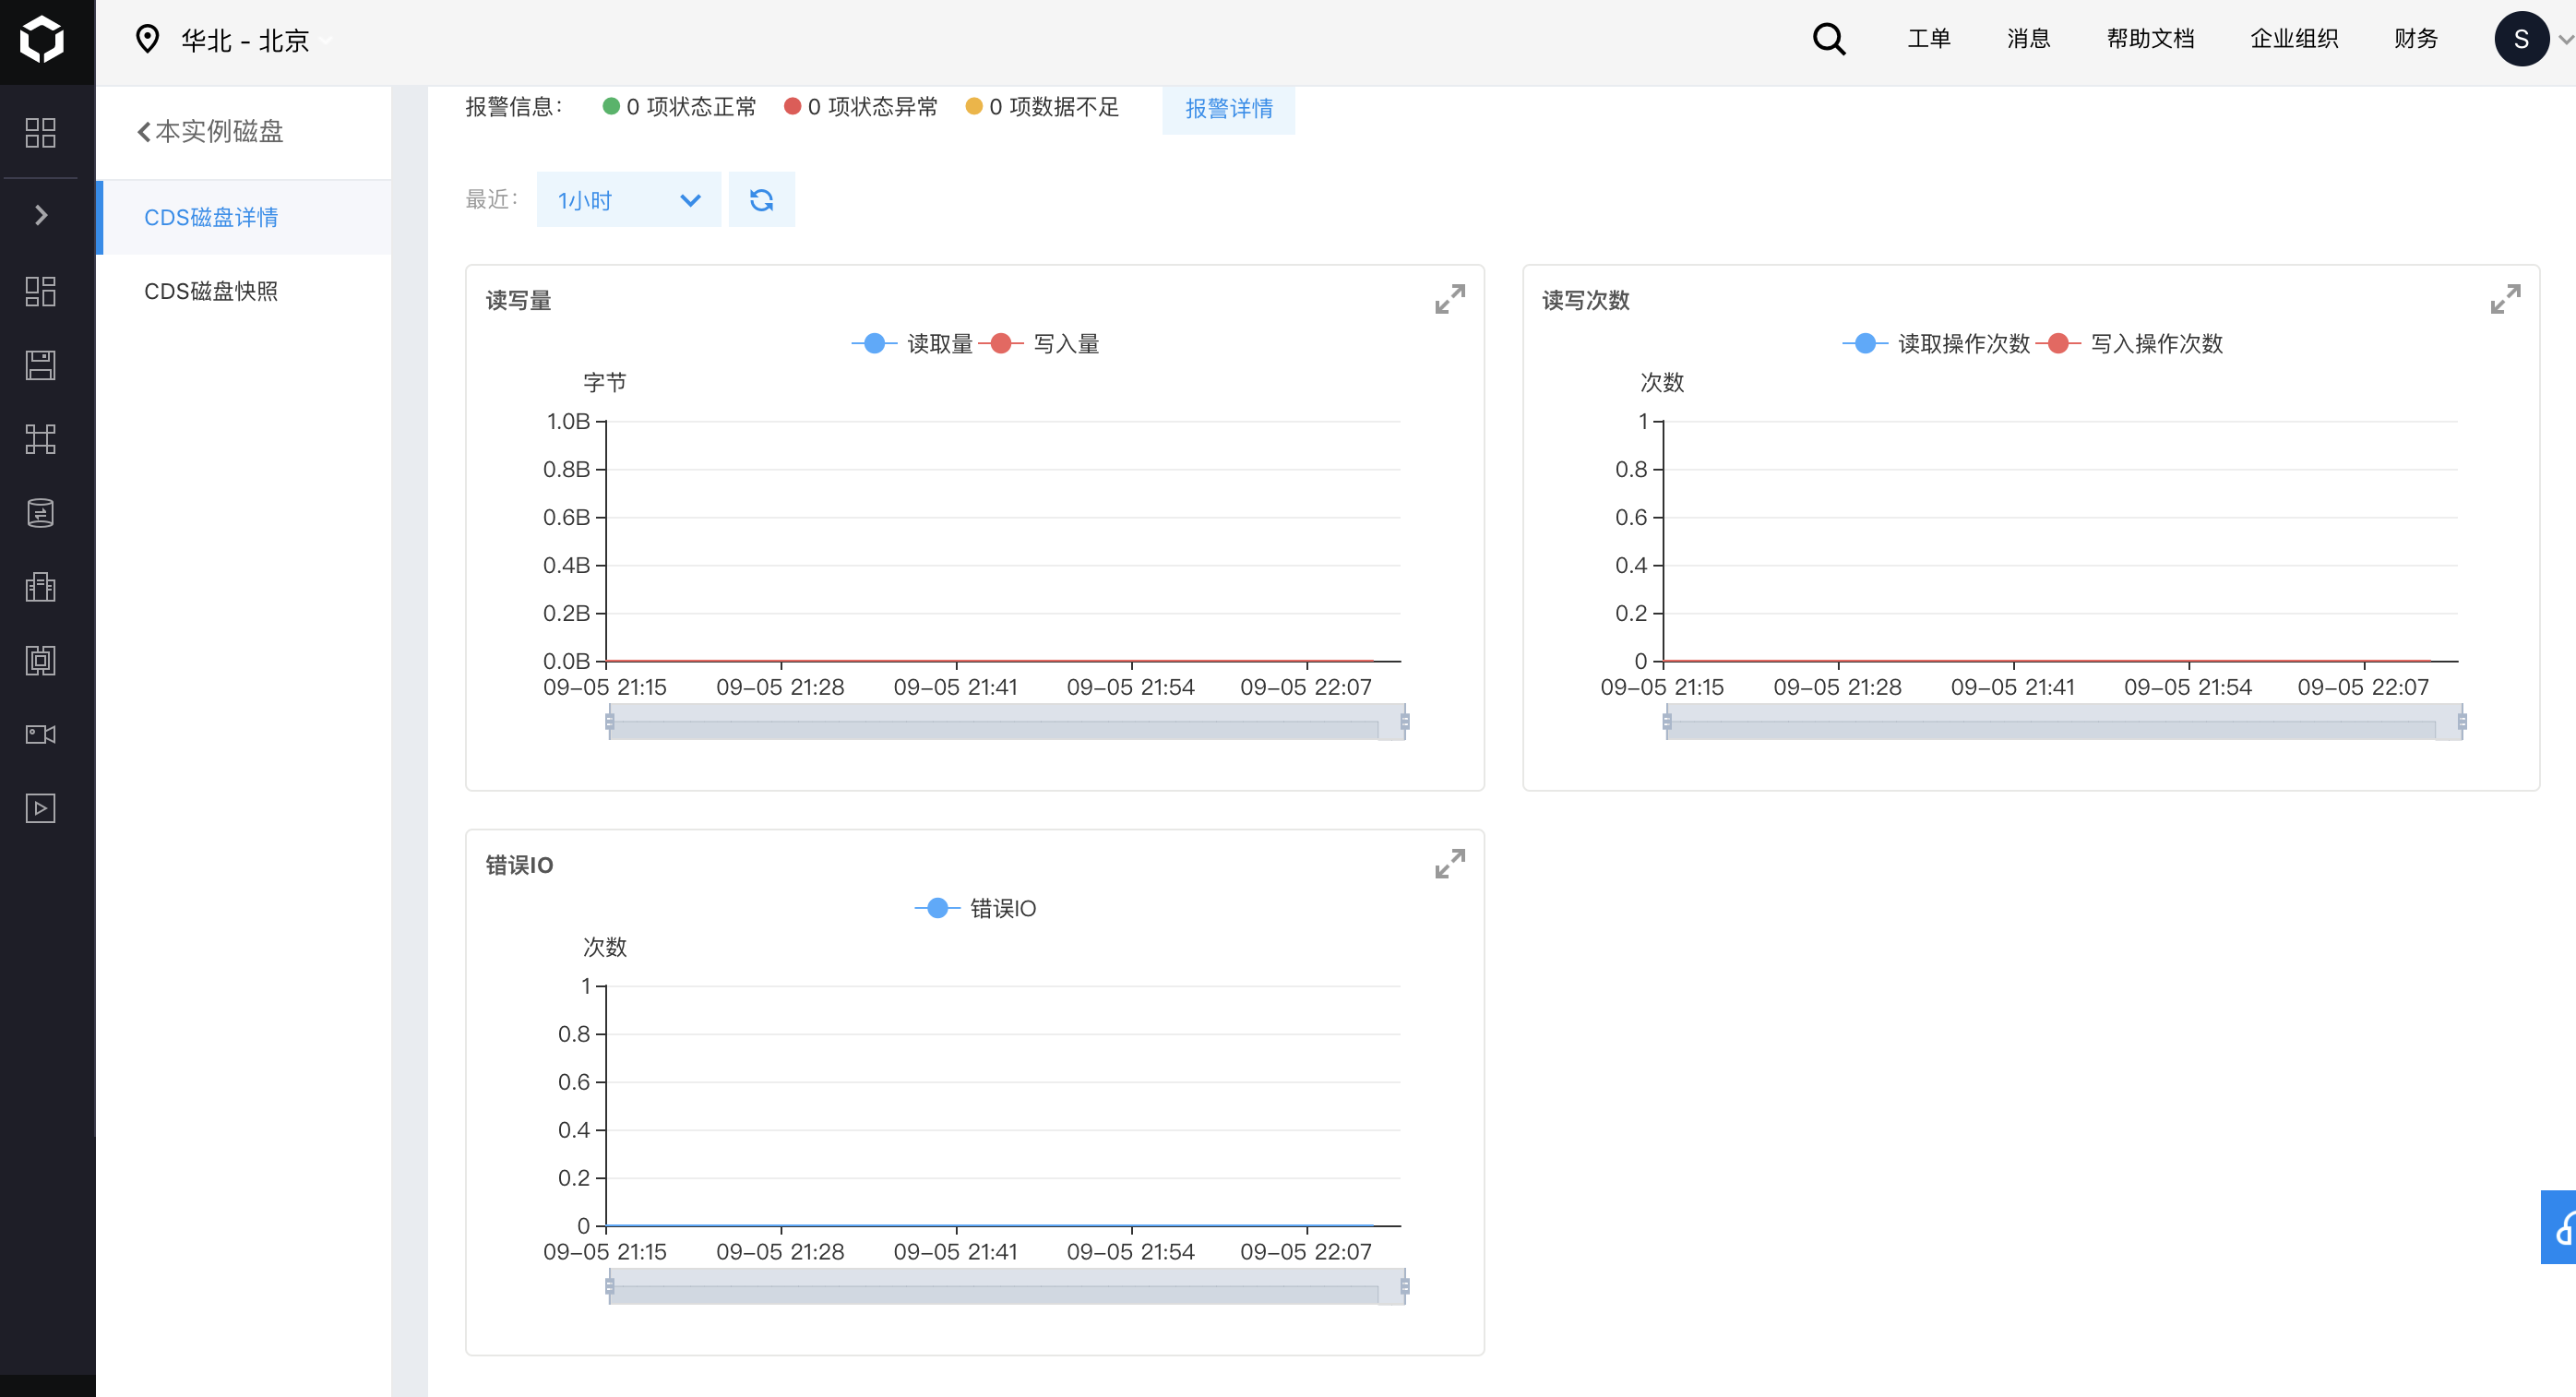This screenshot has width=2576, height=1397.
Task: Open the play media icon in sidebar
Action: tap(40, 808)
